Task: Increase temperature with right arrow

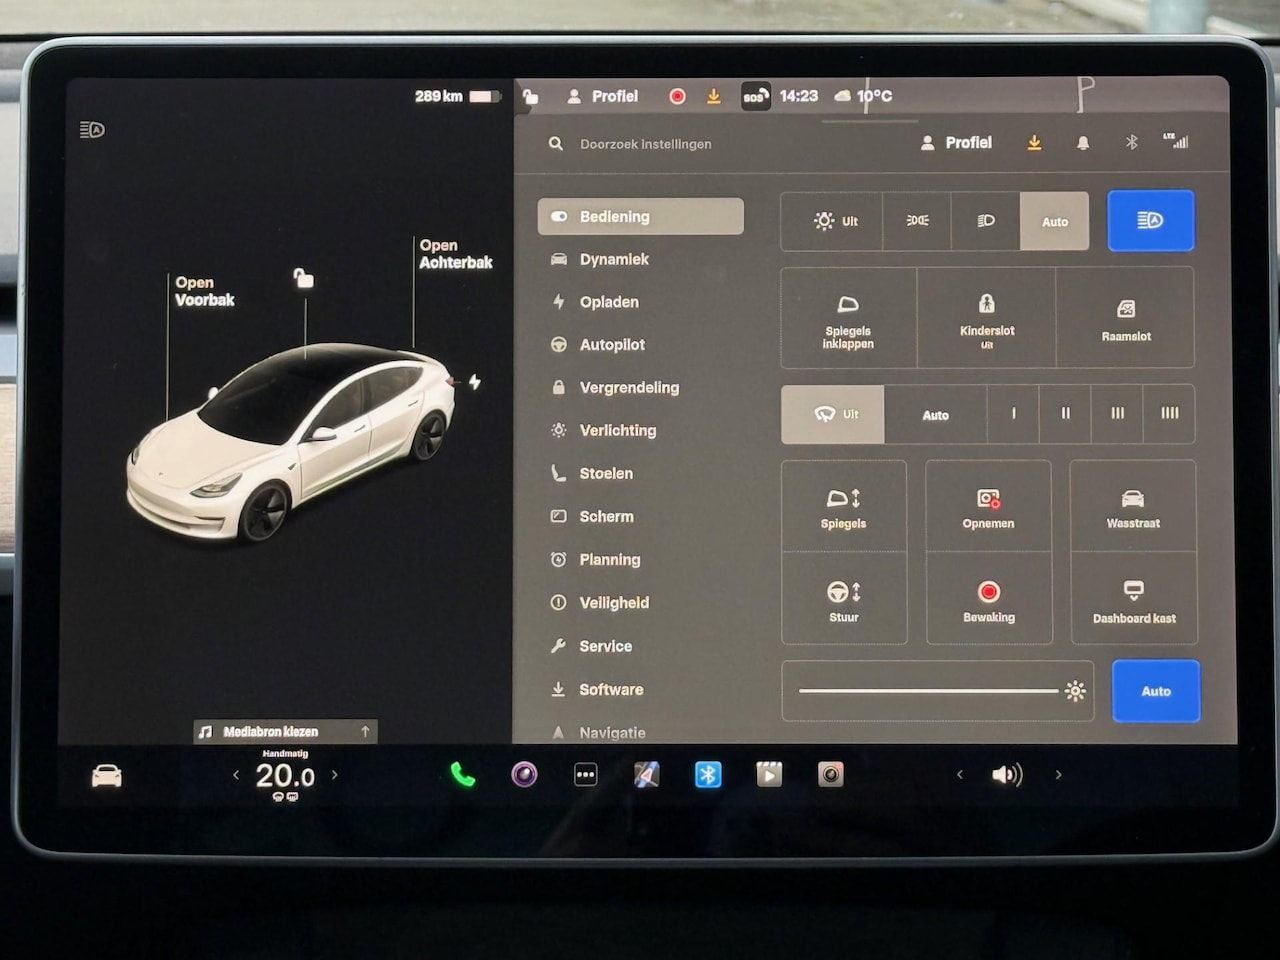Action: coord(334,775)
